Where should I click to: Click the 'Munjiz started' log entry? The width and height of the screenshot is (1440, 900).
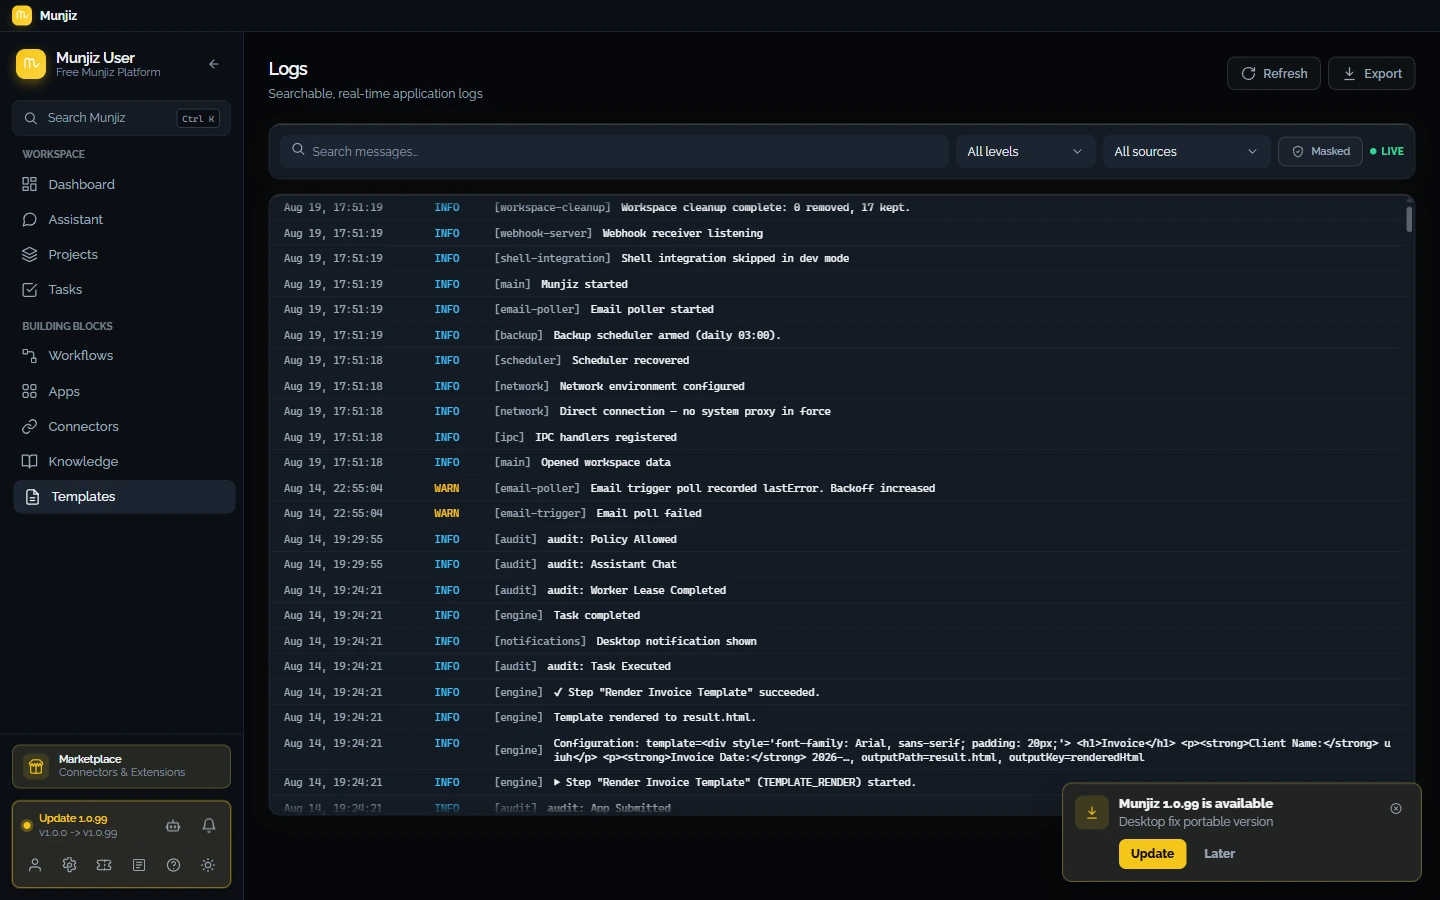click(x=837, y=284)
